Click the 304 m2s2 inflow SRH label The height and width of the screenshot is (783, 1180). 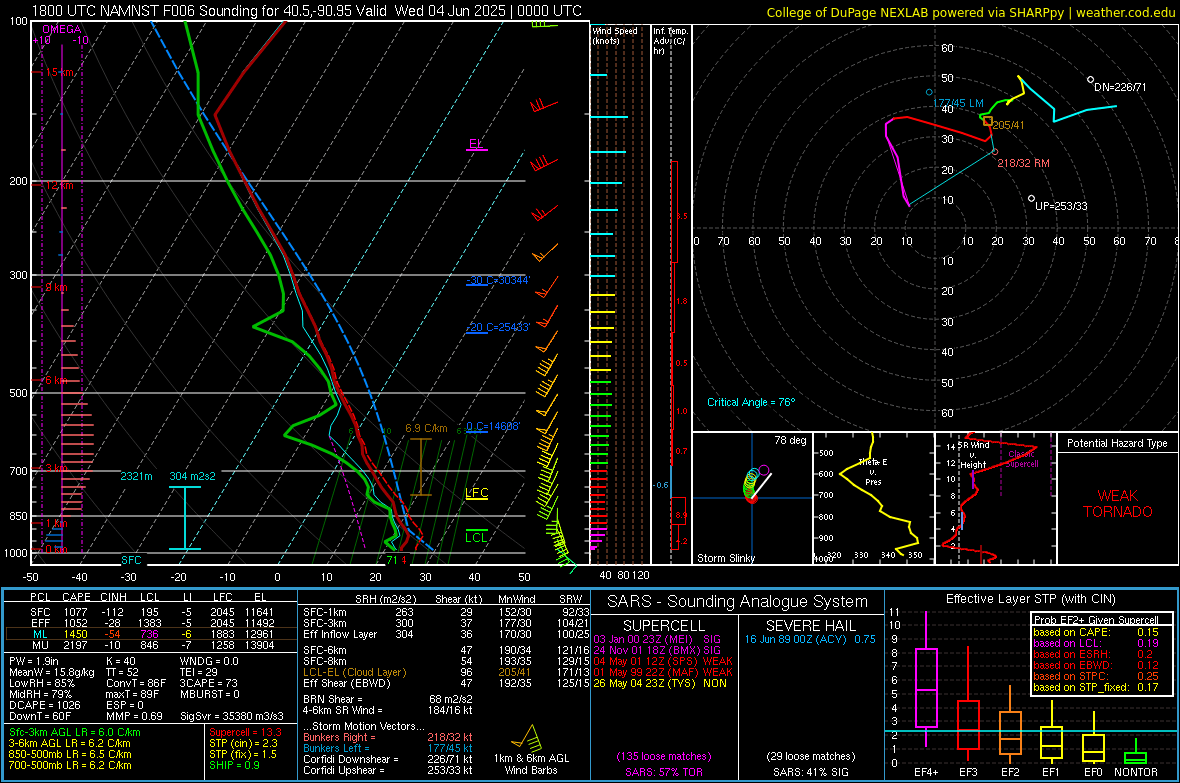[x=192, y=477]
